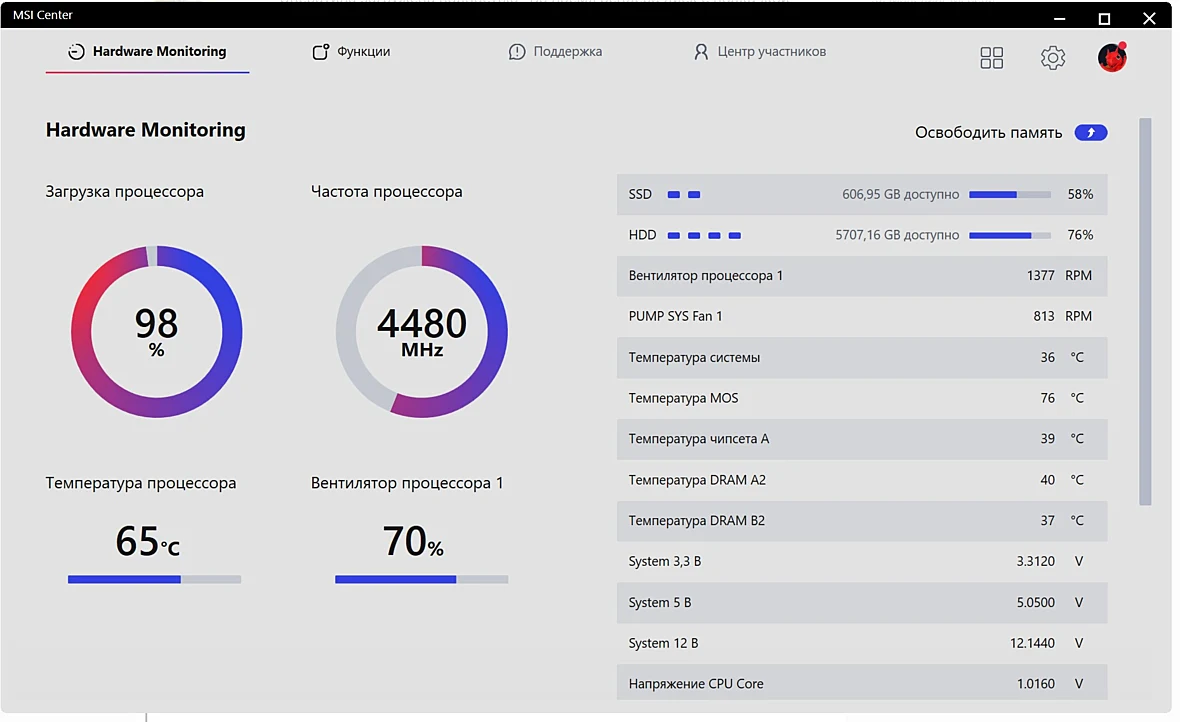Click the CPU temperature progress bar
This screenshot has height=722, width=1180.
coord(154,579)
